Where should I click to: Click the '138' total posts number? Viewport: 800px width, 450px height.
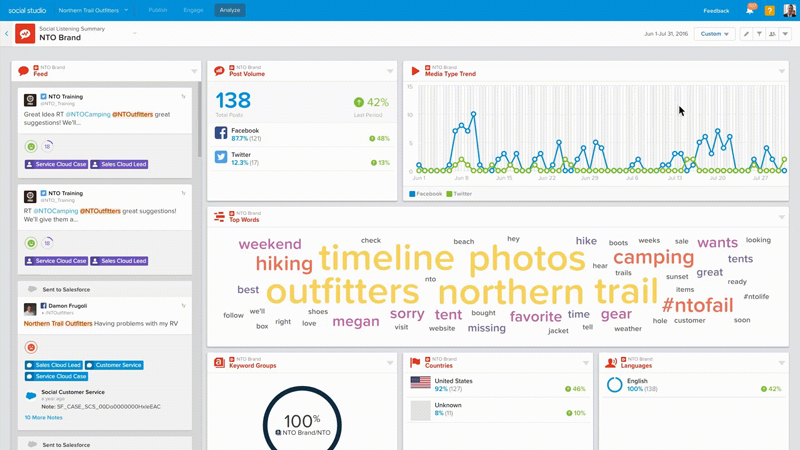[233, 100]
